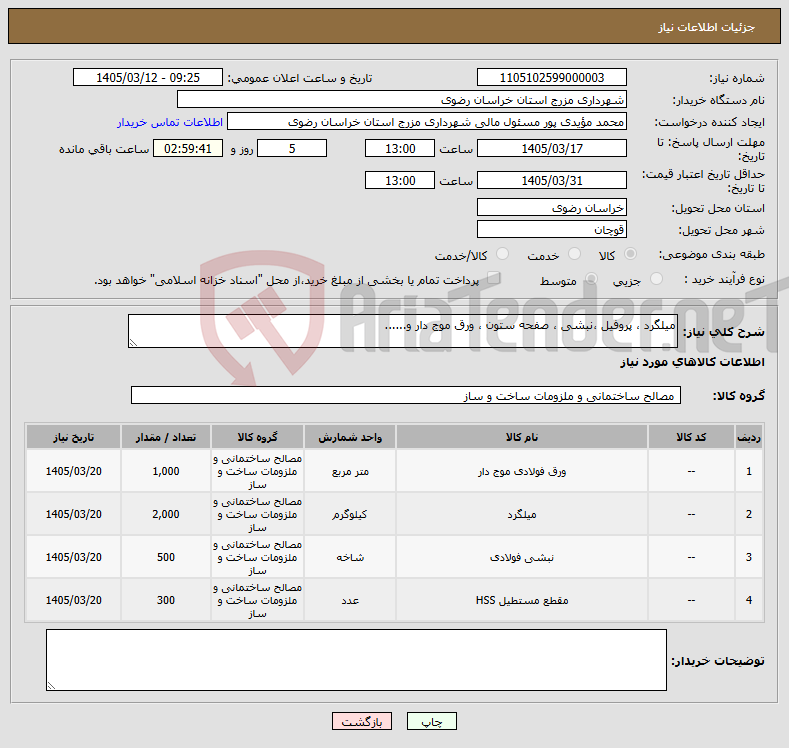This screenshot has width=789, height=748.
Task: Click the remaining time field 02:59:41
Action: click(188, 148)
